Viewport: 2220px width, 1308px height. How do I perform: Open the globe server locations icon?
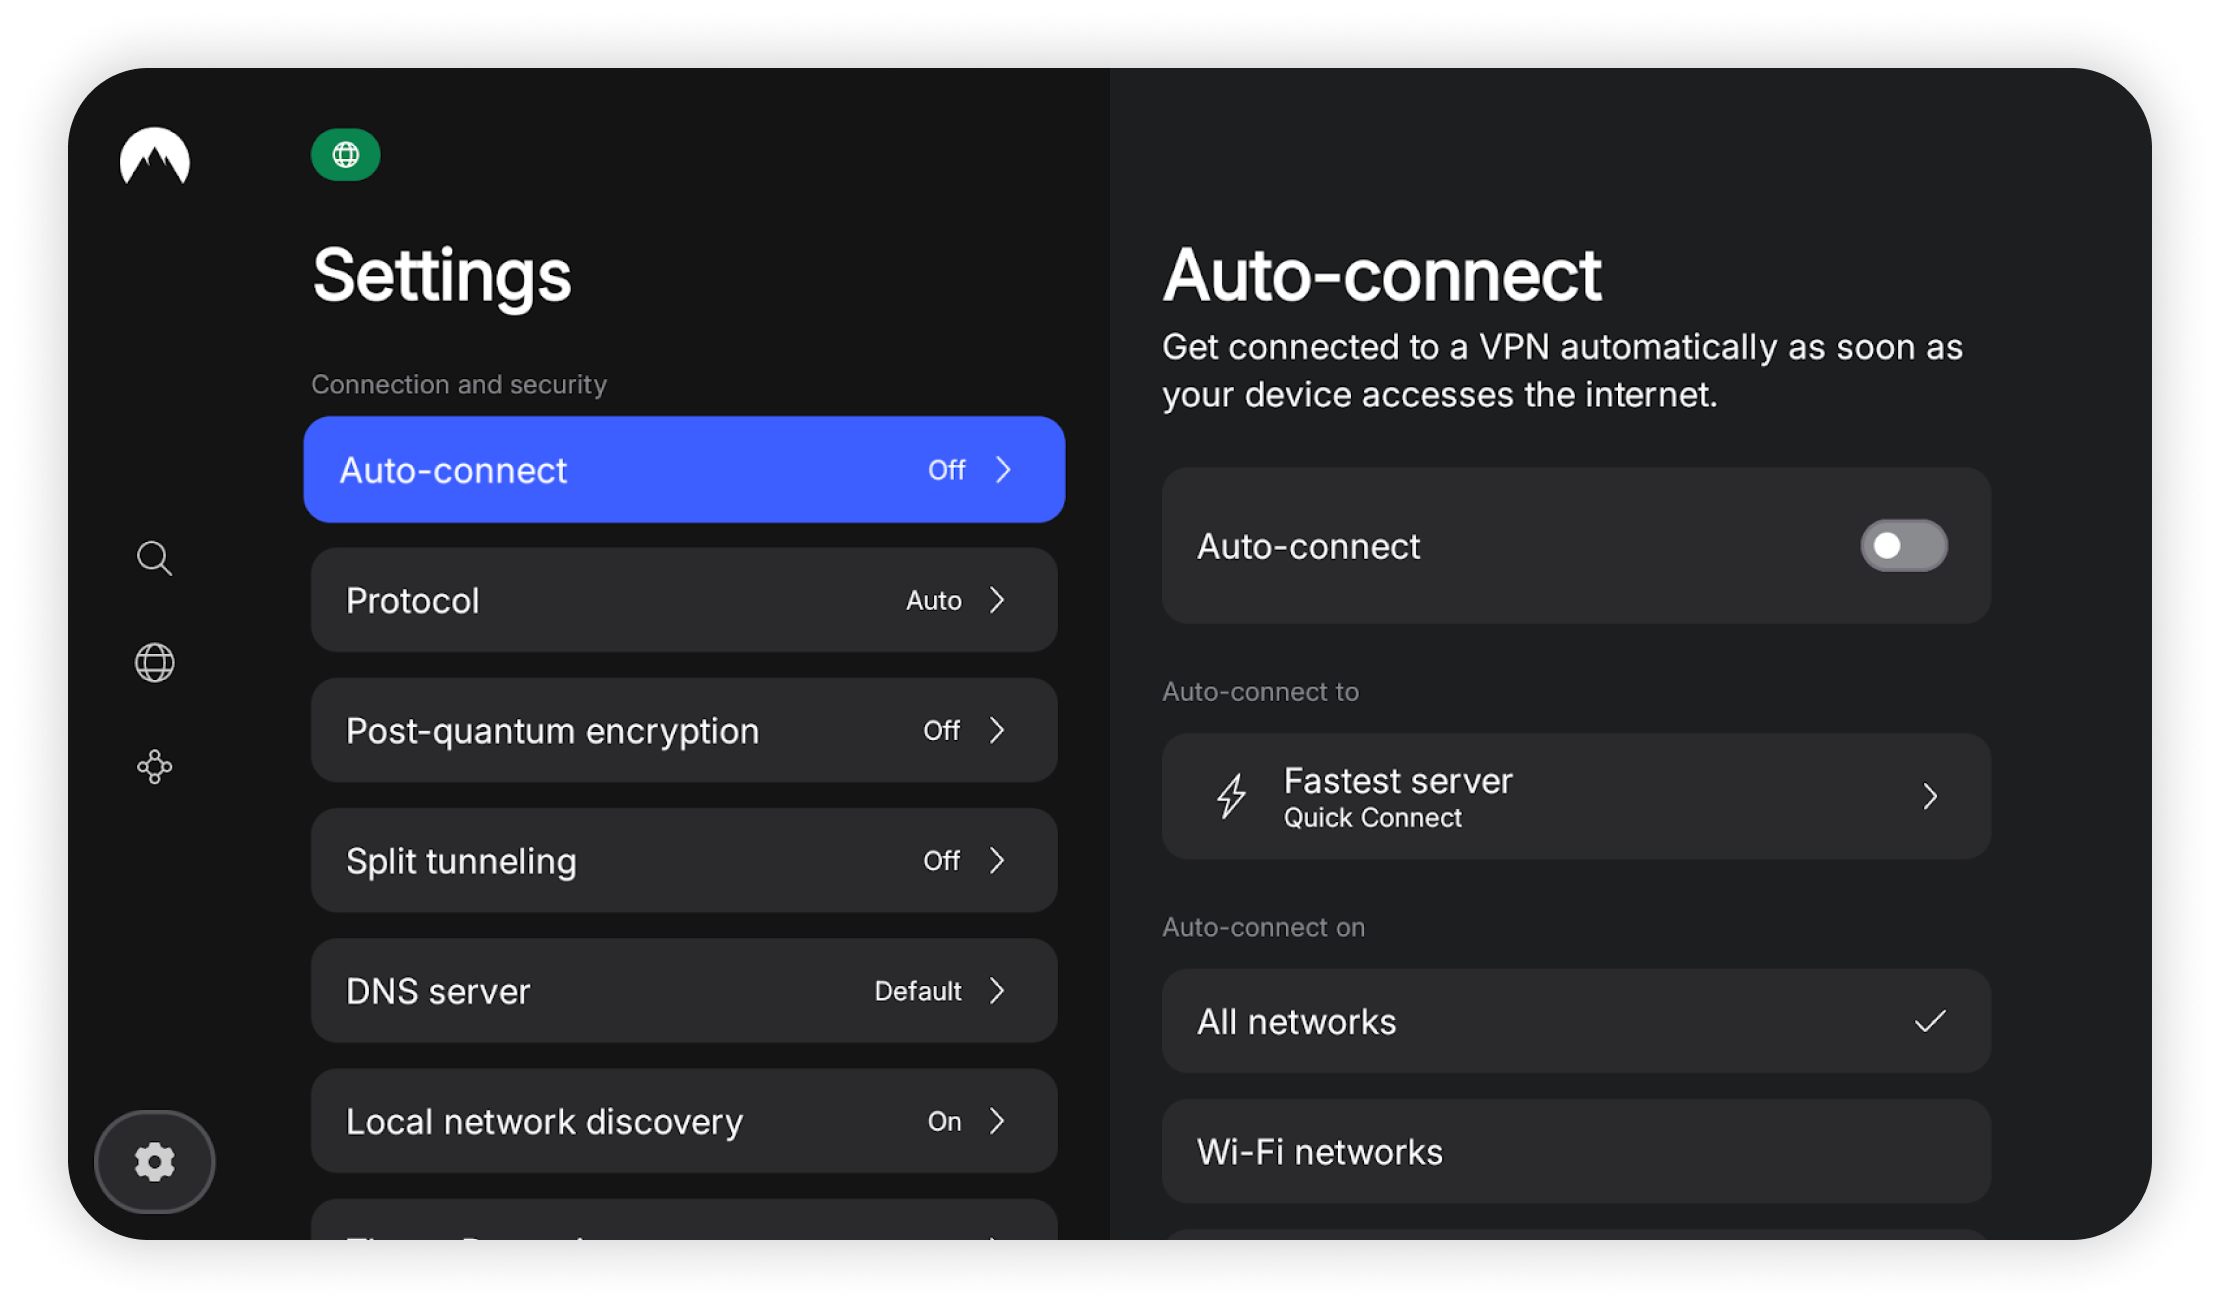154,662
